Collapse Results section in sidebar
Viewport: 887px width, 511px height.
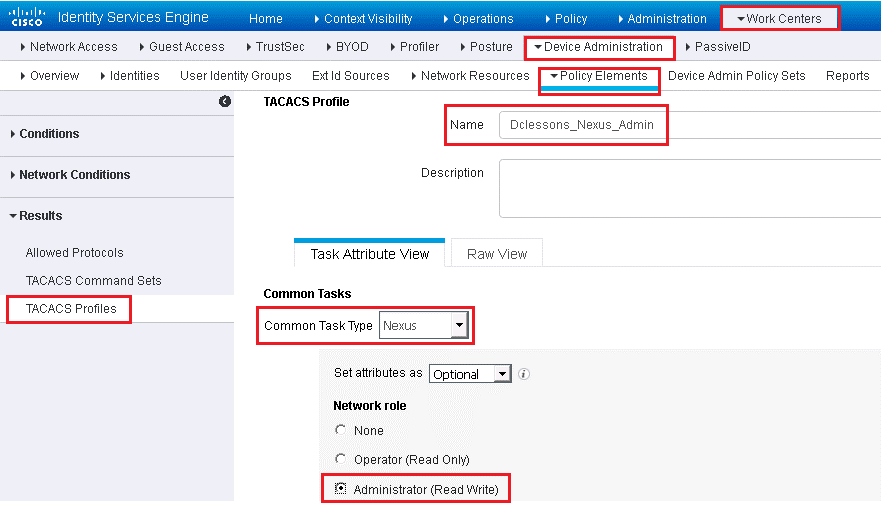36,216
